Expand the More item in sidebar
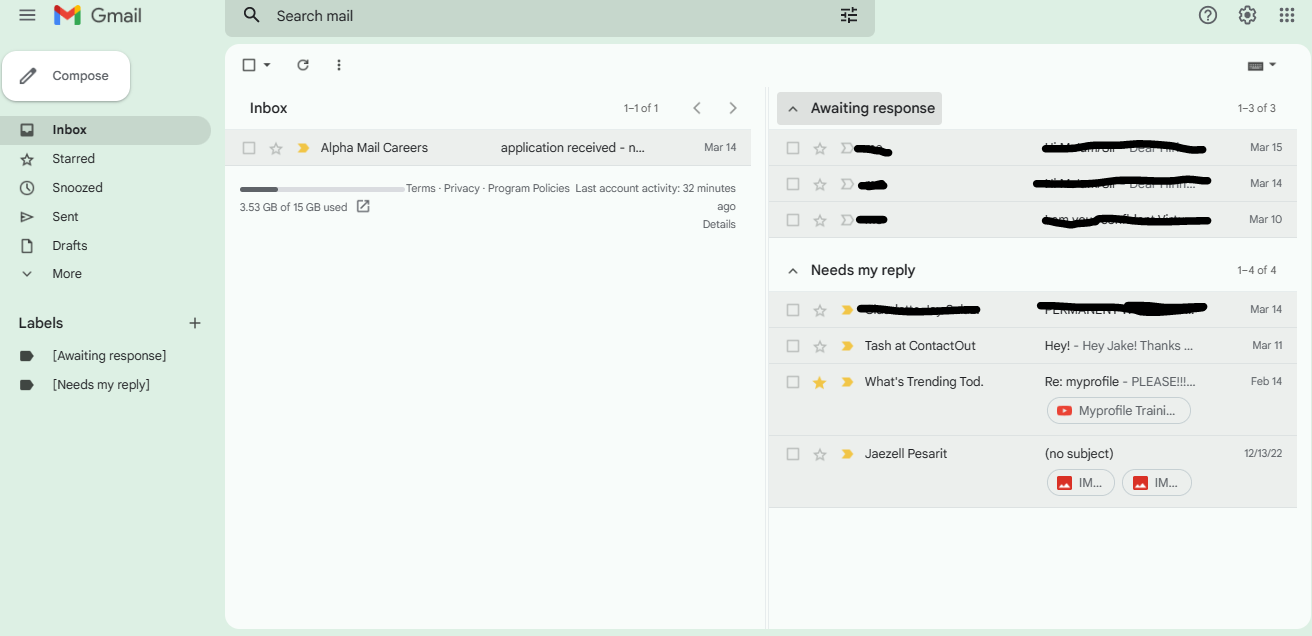Image resolution: width=1312 pixels, height=636 pixels. point(67,274)
